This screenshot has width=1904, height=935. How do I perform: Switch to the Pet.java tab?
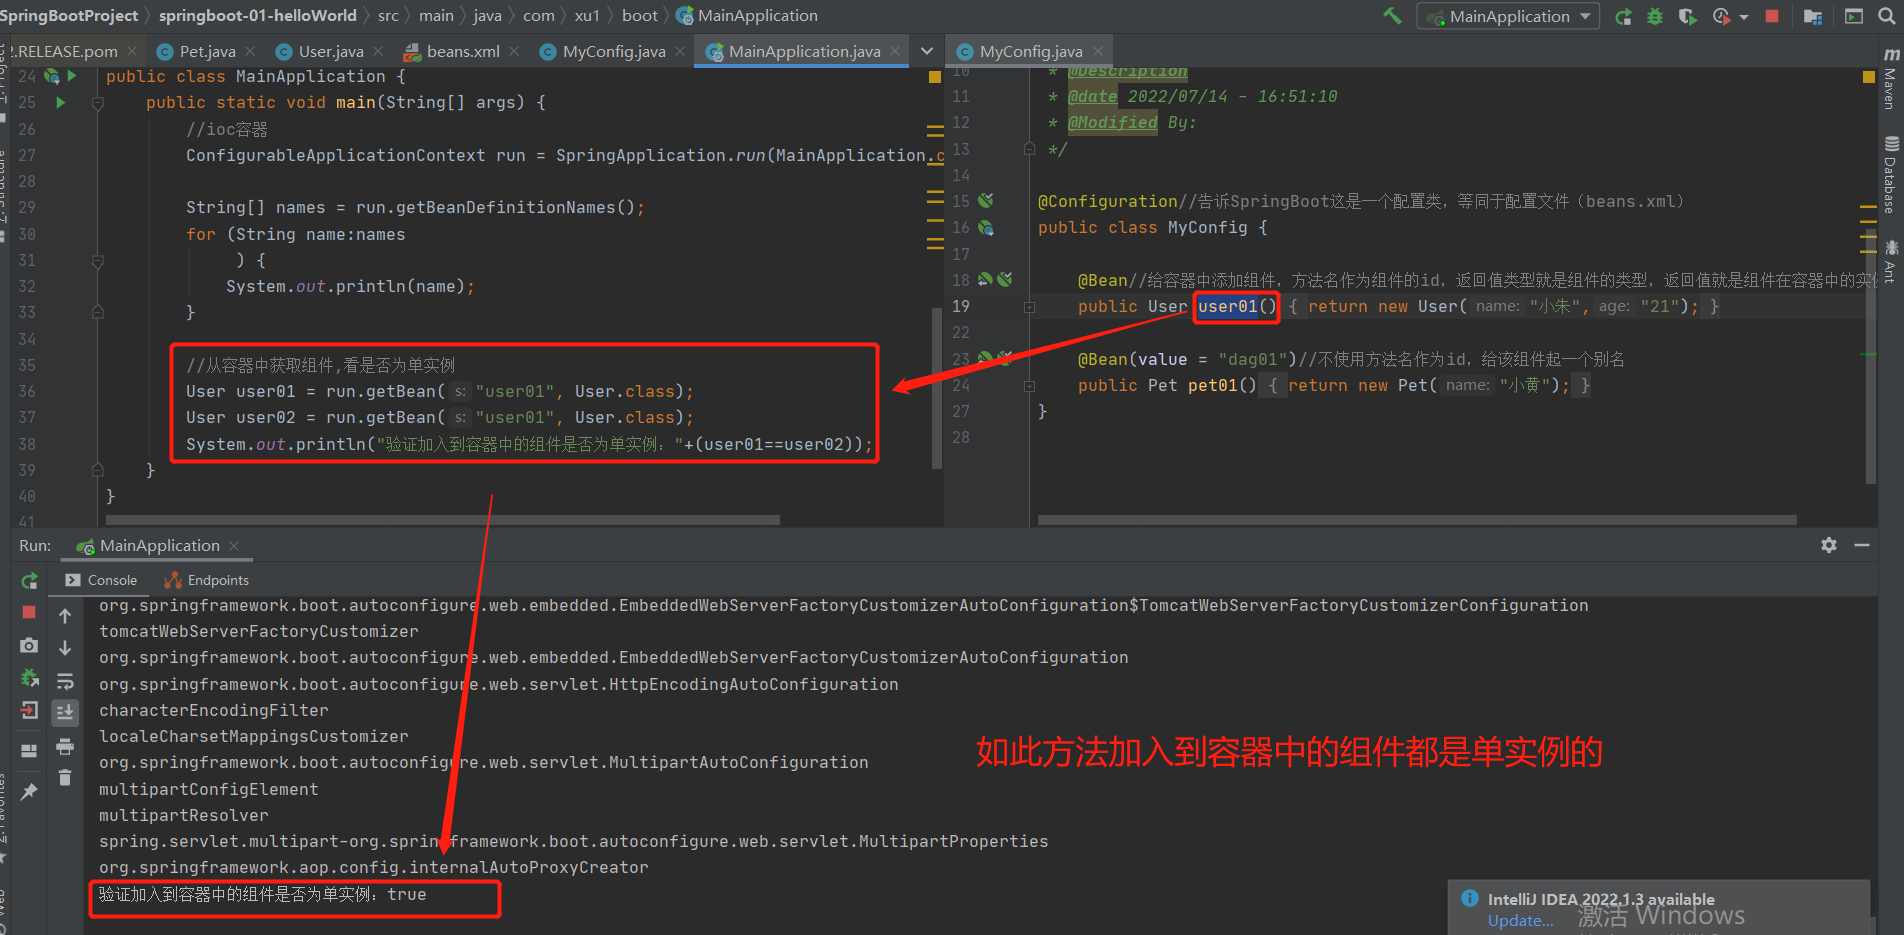click(207, 51)
